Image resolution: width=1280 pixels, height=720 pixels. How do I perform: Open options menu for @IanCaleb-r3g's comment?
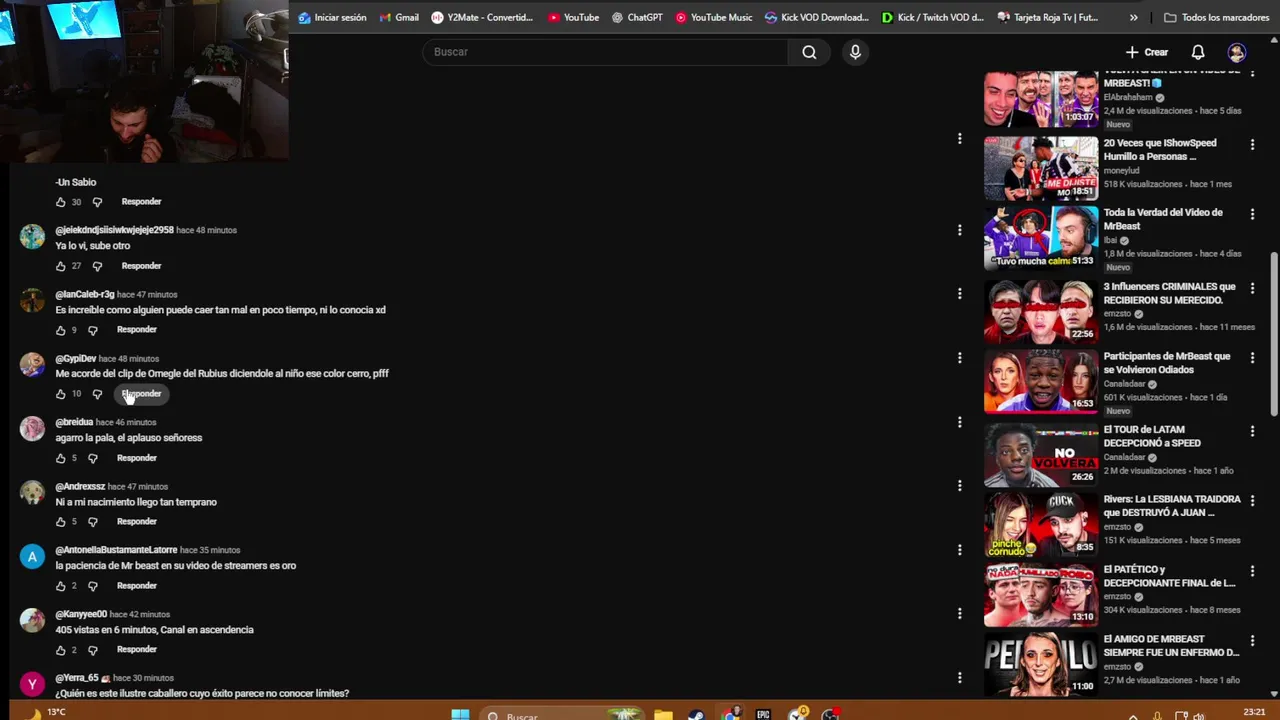pos(959,294)
